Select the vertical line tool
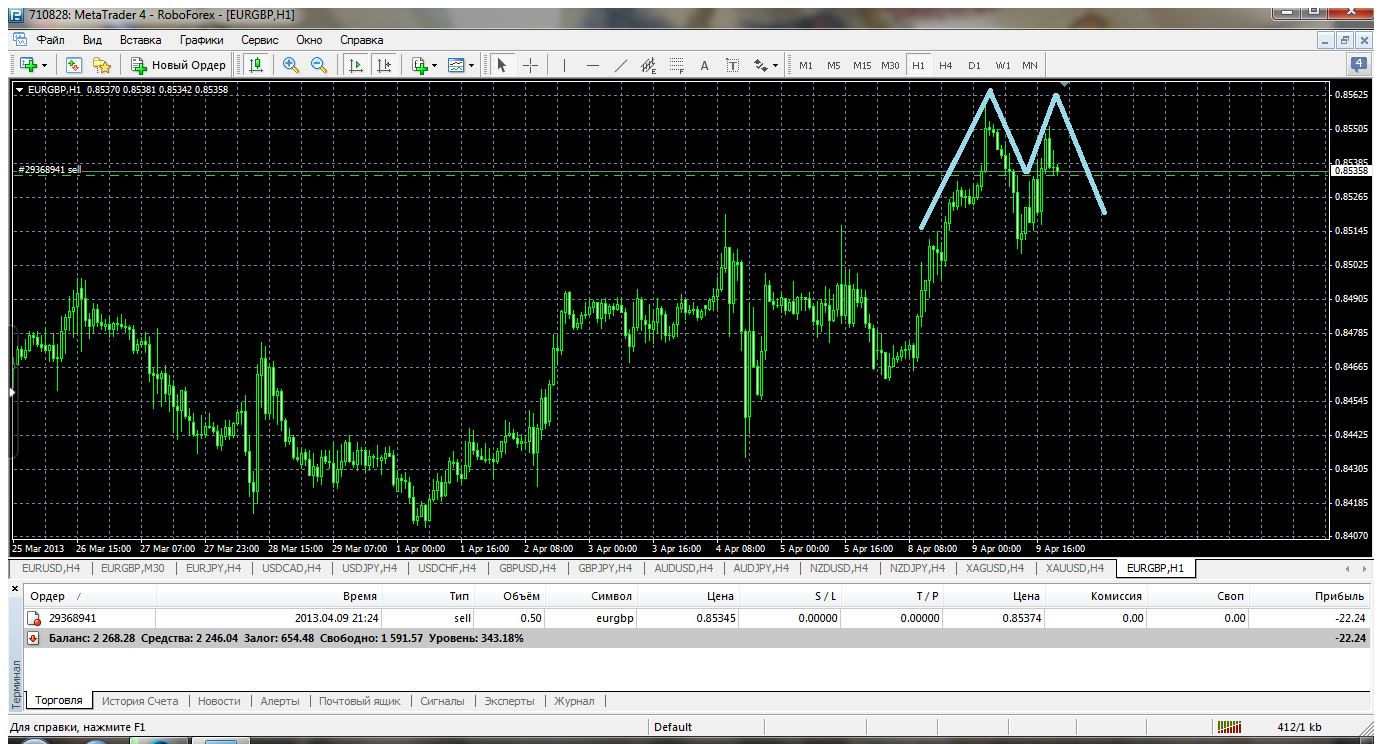This screenshot has height=744, width=1382. 565,65
